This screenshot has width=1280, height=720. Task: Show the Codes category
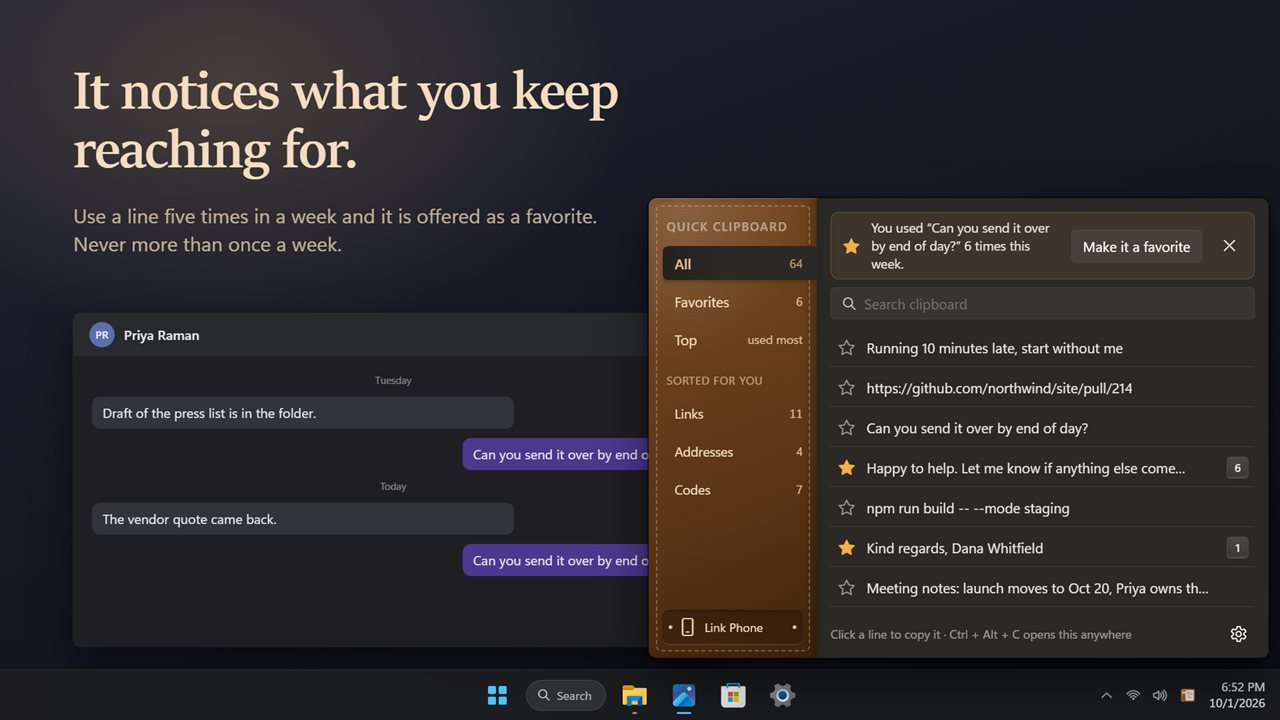[x=738, y=490]
